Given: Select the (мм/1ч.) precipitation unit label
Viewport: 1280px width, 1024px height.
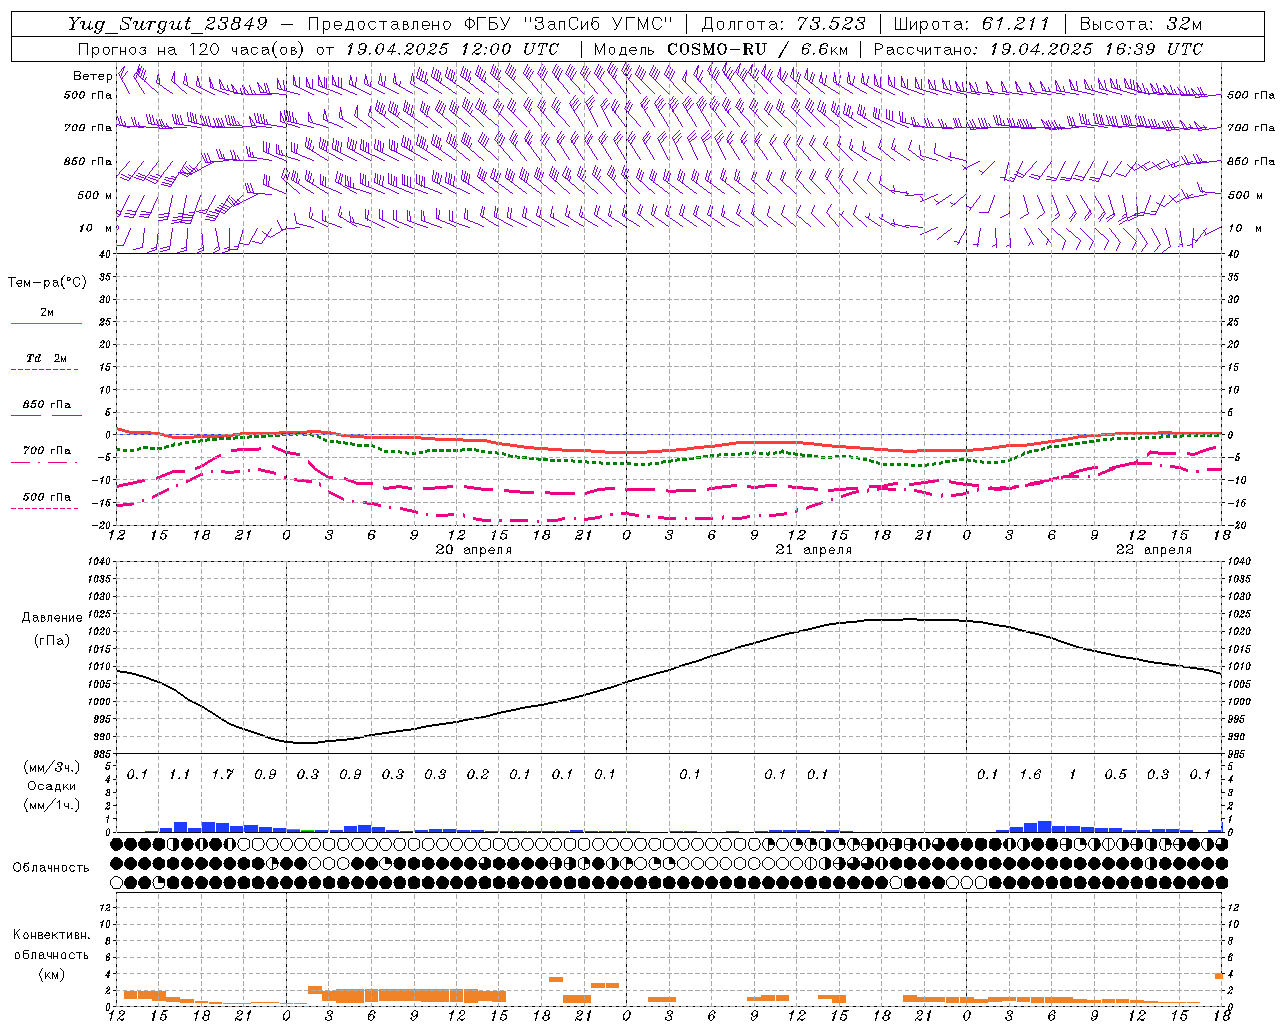Looking at the screenshot, I should click(x=51, y=805).
